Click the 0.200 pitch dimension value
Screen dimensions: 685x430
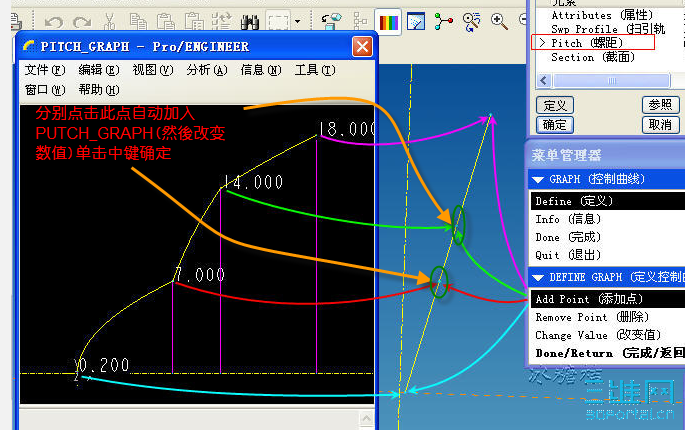(x=102, y=365)
